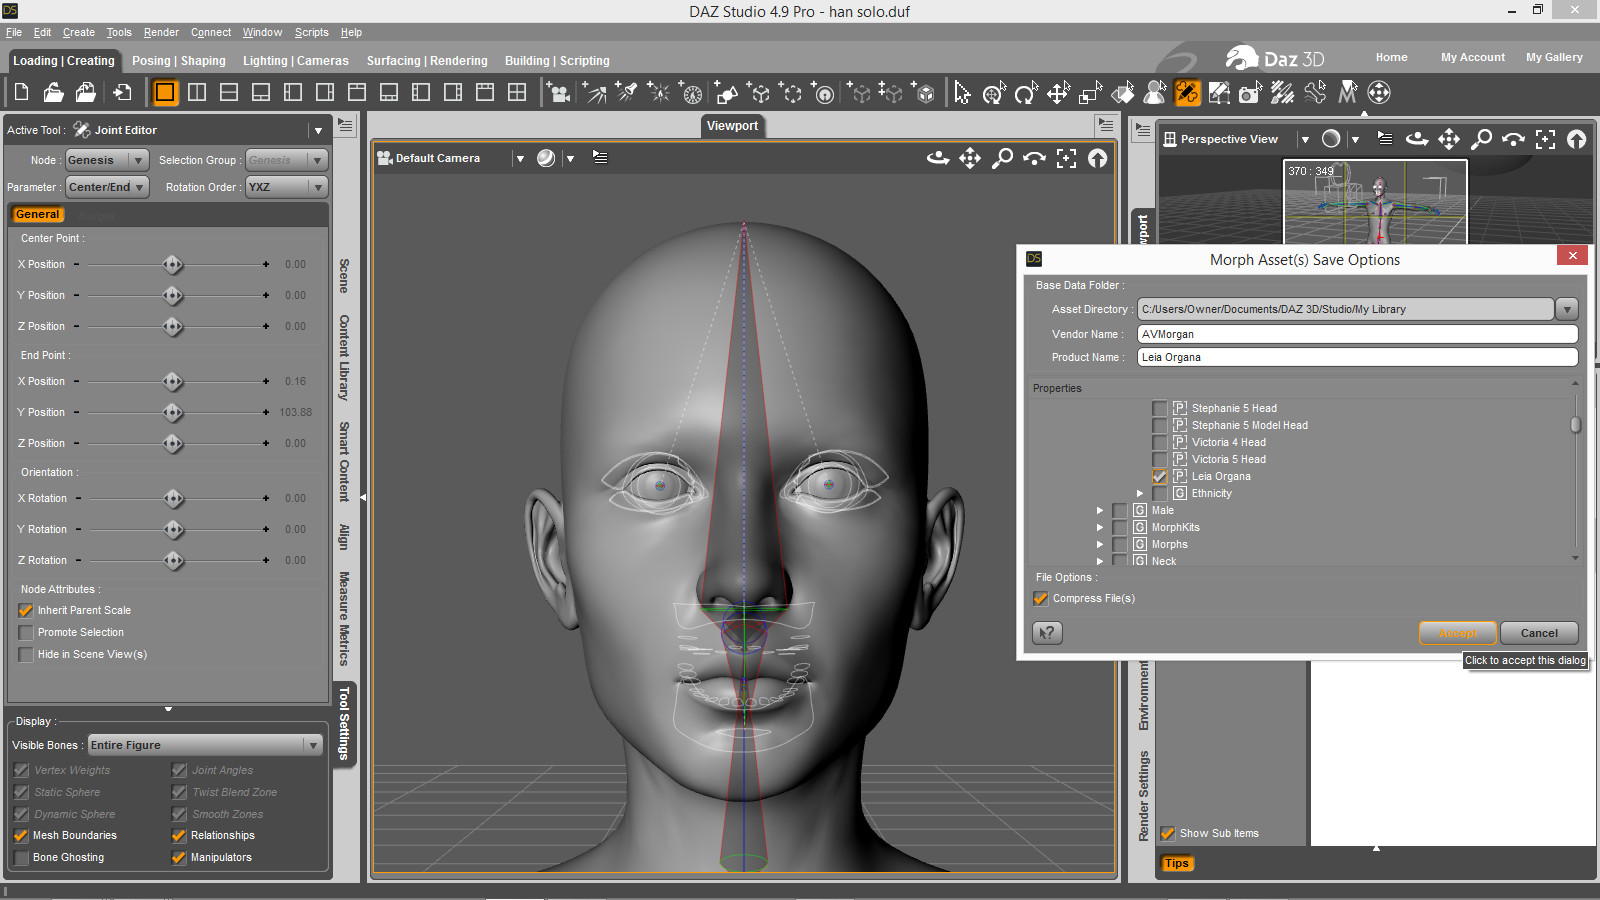Select the Rotate tool
Image resolution: width=1600 pixels, height=900 pixels.
pyautogui.click(x=1026, y=93)
